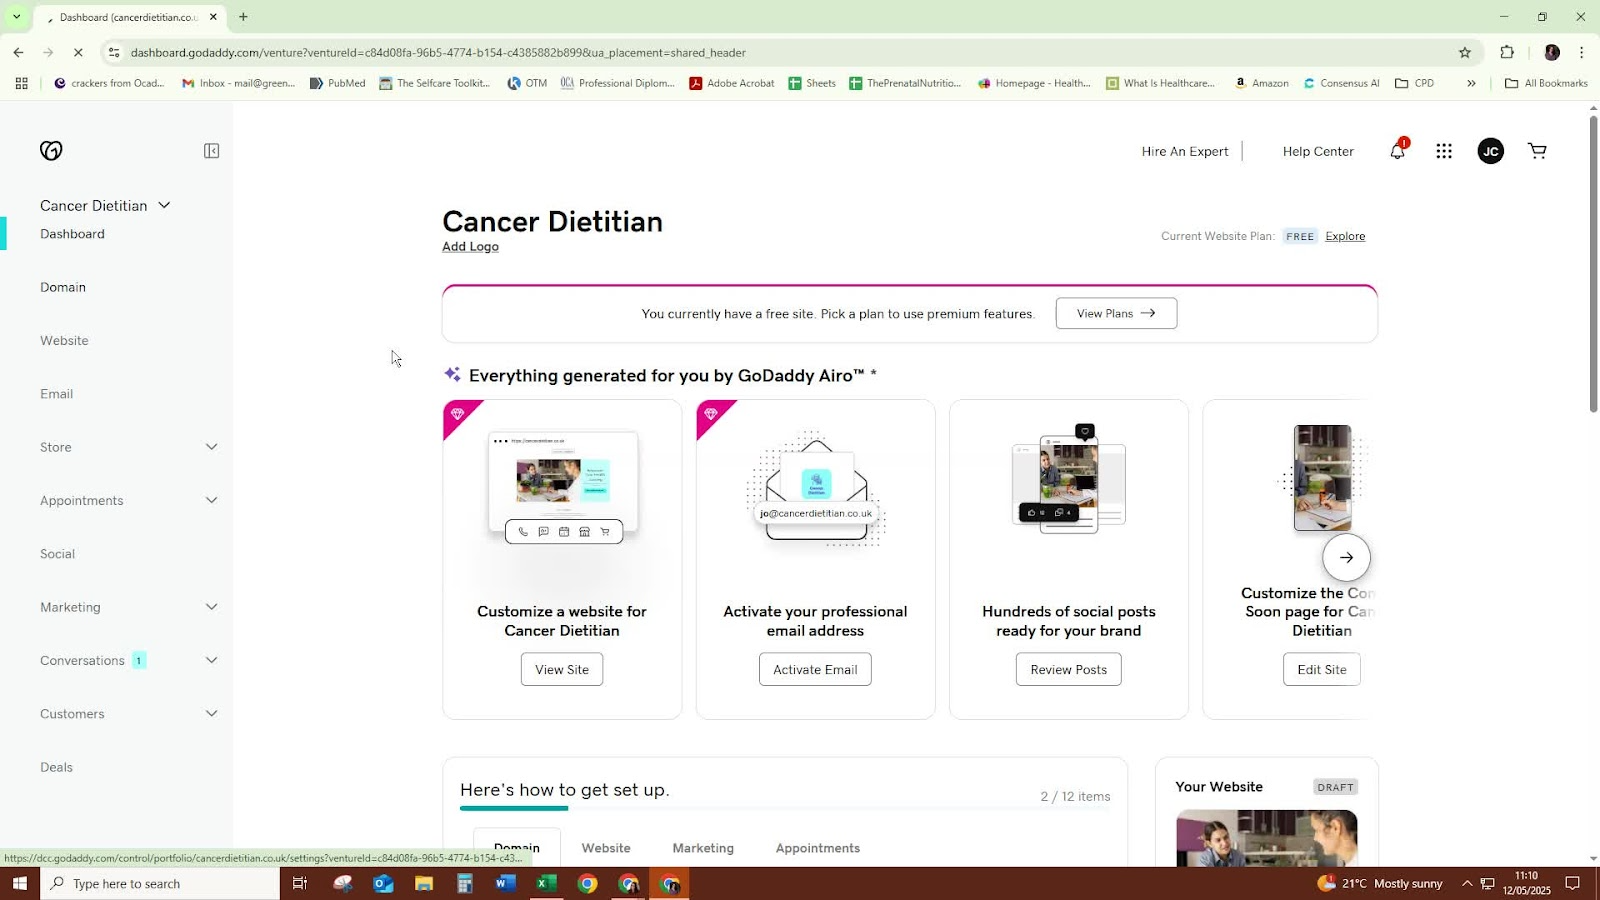The height and width of the screenshot is (900, 1600).
Task: Open Deals in the sidebar
Action: 57,767
